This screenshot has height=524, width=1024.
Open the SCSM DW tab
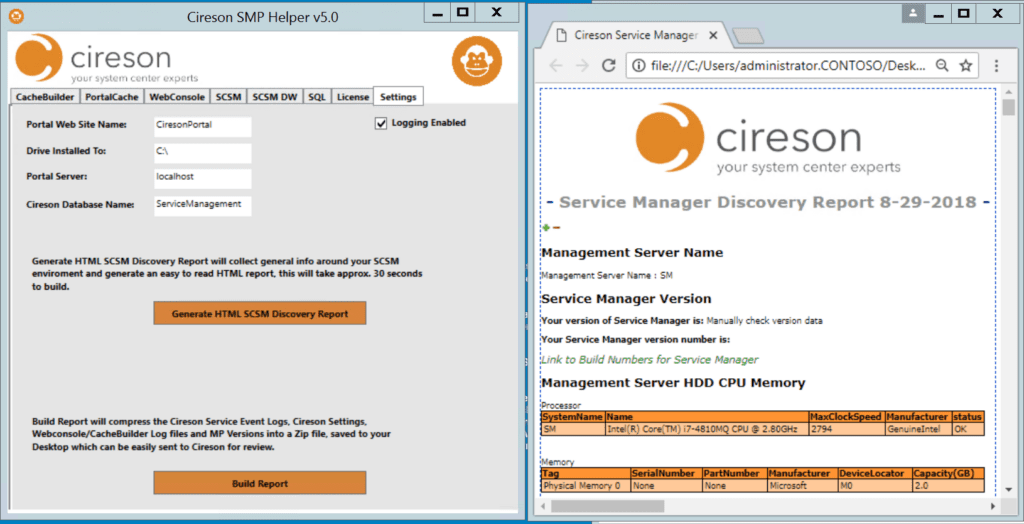click(x=274, y=97)
